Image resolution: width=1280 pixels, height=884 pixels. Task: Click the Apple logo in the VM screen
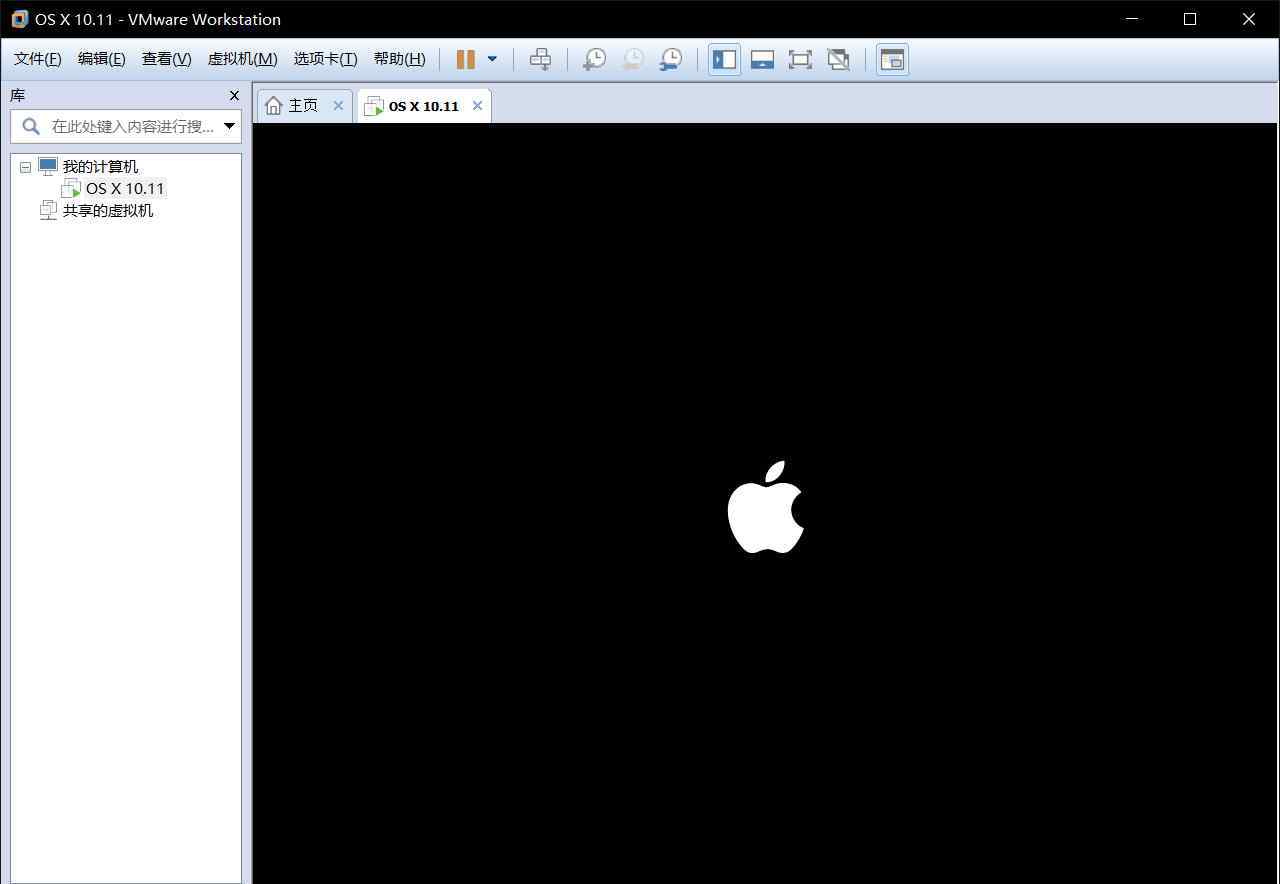click(765, 507)
